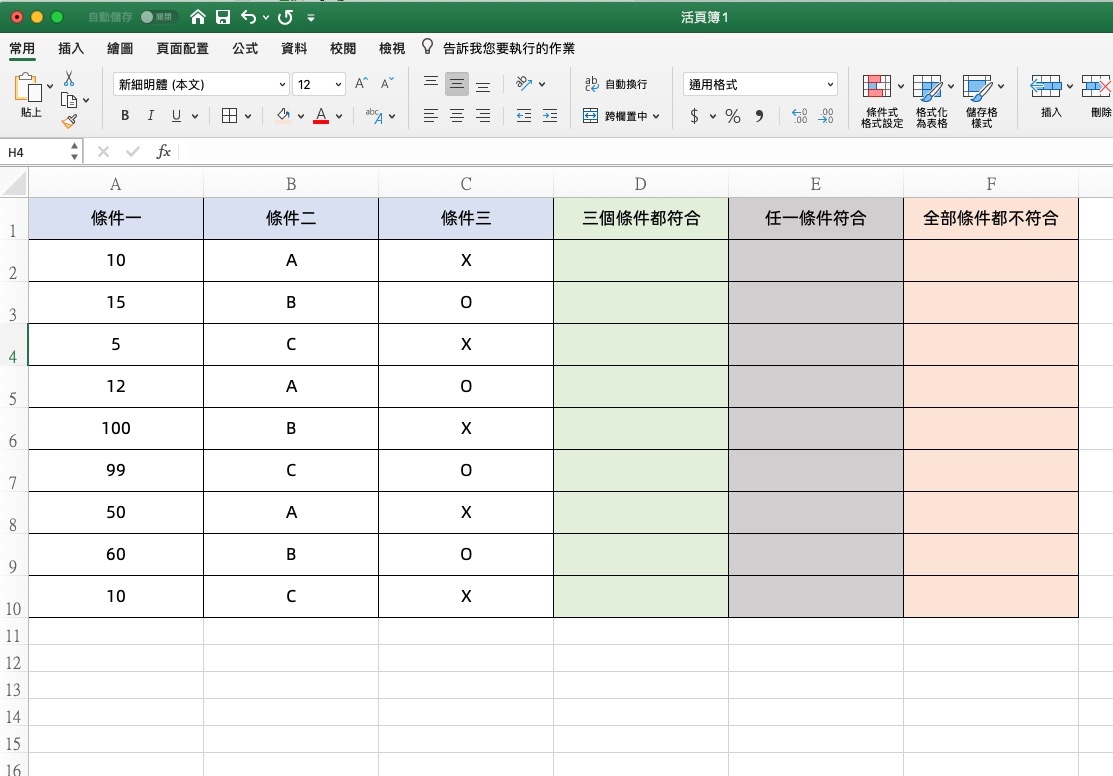1113x776 pixels.
Task: Toggle Bold formatting
Action: 125,116
